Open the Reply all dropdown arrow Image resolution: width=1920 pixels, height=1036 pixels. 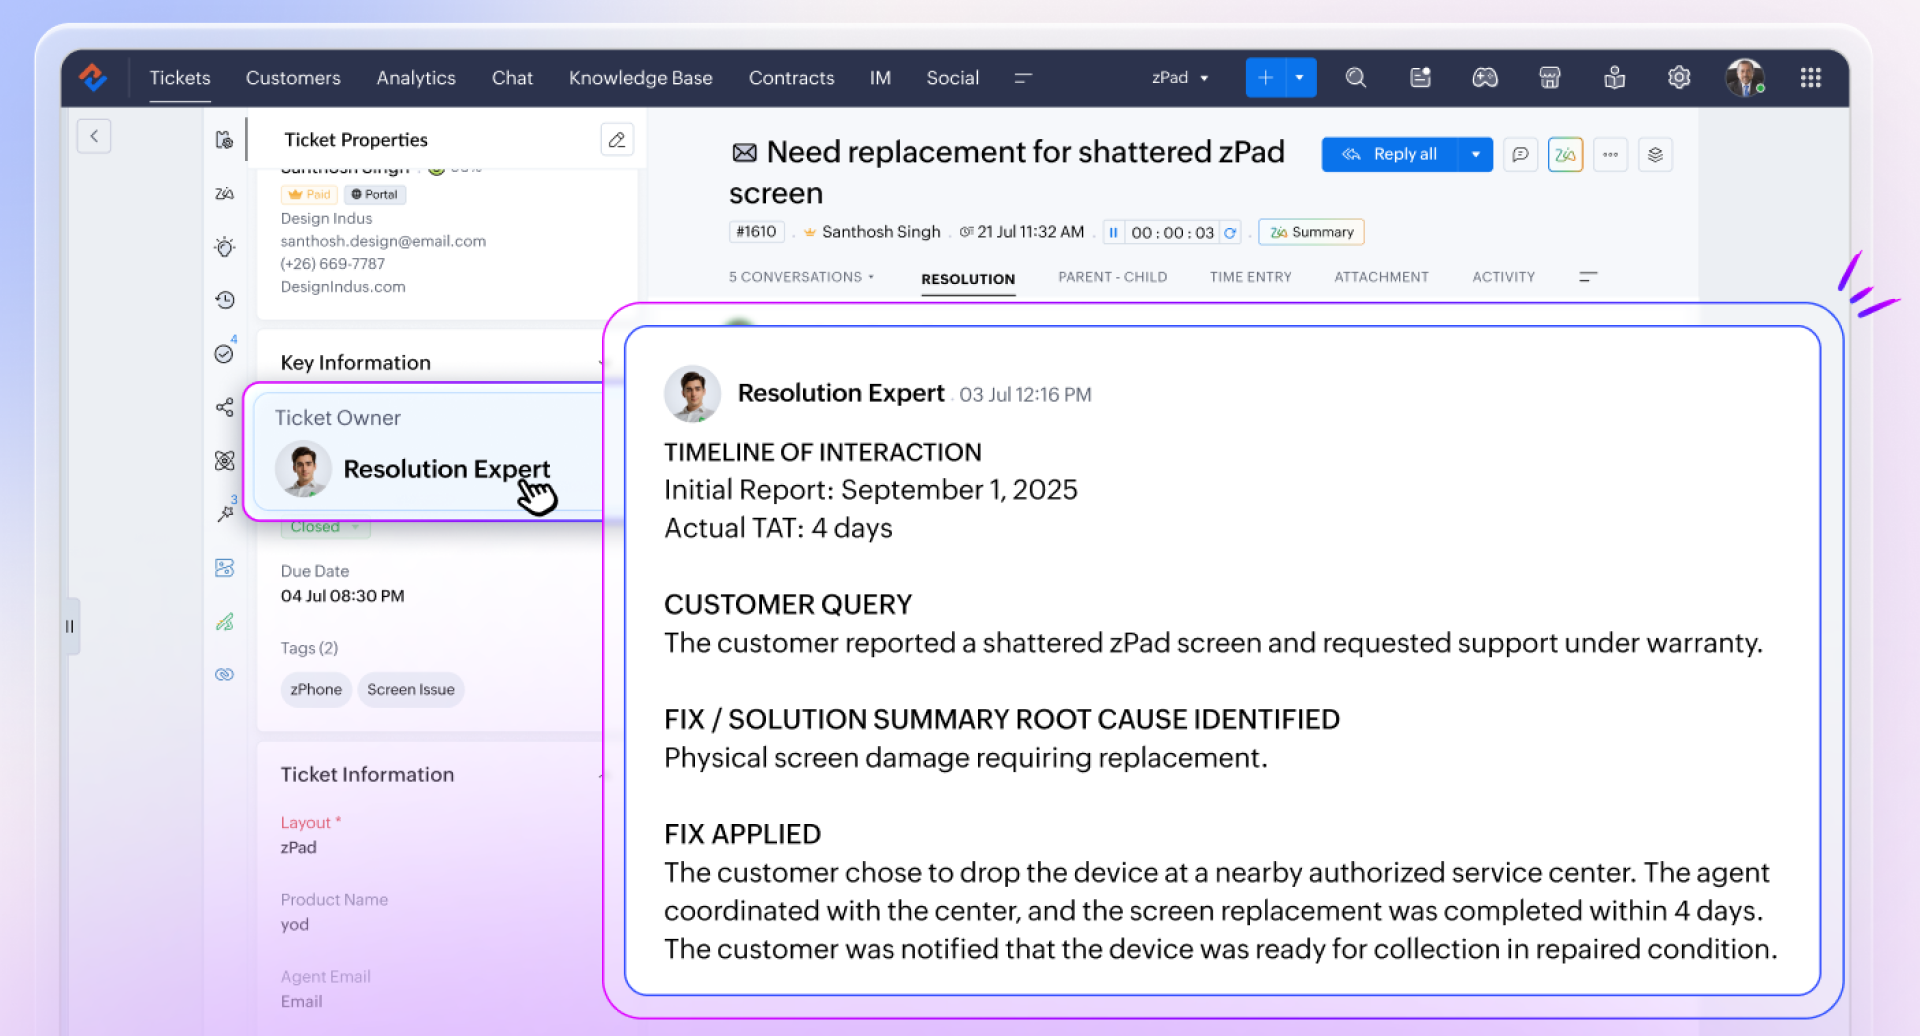1476,155
